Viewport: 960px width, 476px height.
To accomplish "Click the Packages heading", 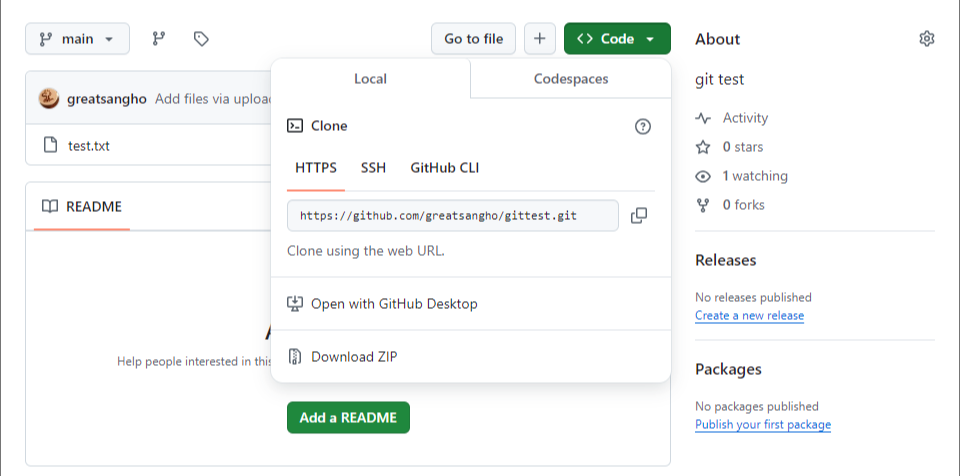I will (729, 369).
